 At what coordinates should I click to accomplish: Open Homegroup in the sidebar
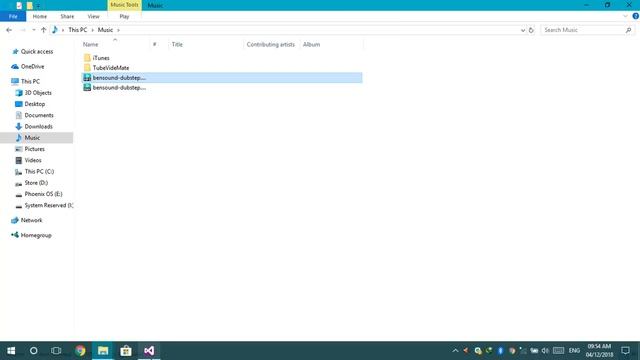[x=36, y=236]
